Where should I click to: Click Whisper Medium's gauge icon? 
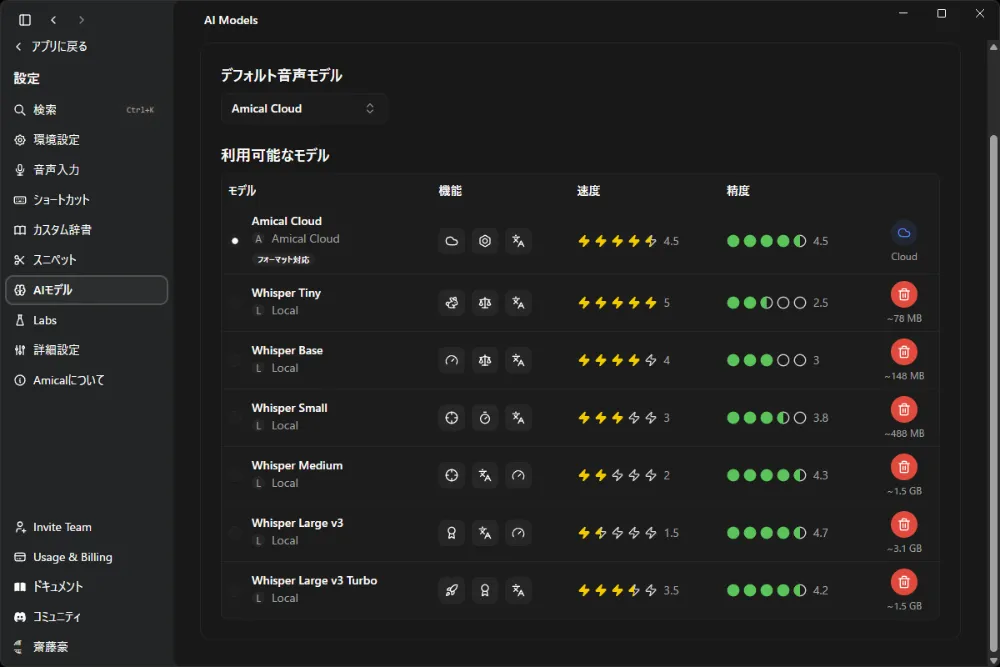518,475
